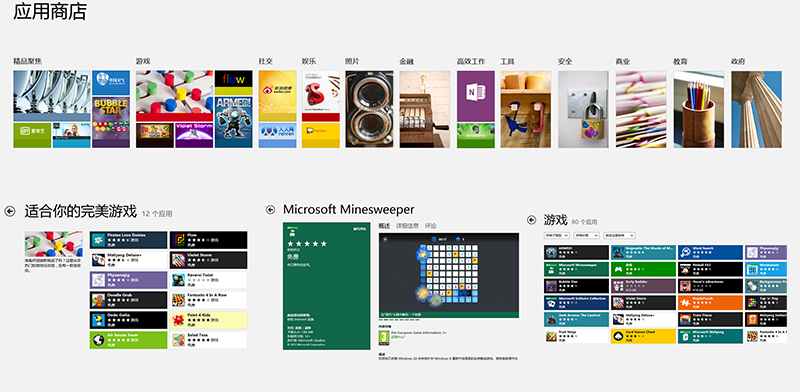Screen dimensions: 800x392
Task: Select Mahjong Deluxe+ in perfect games list
Action: pos(128,260)
